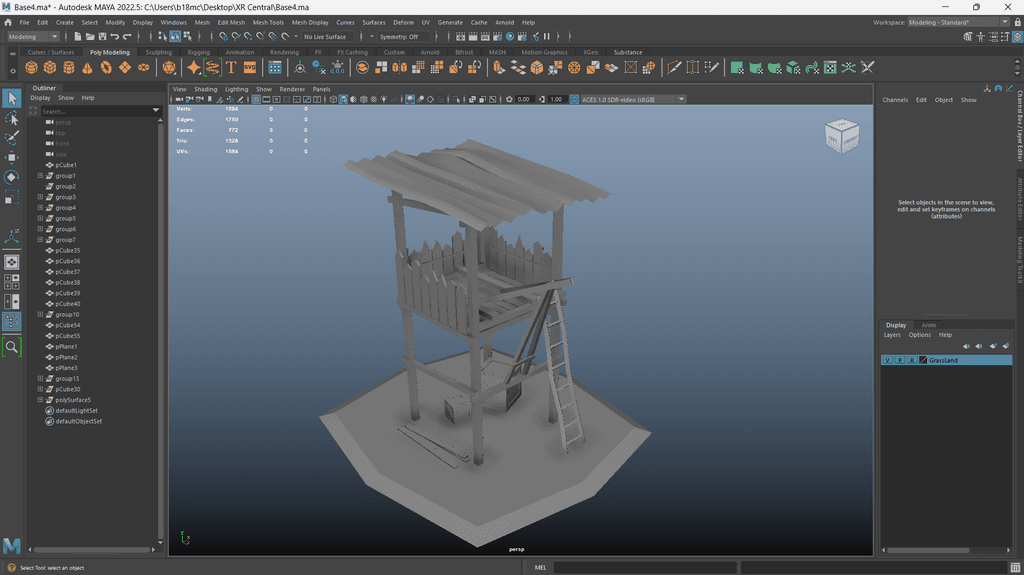Click the view cube in the viewport
This screenshot has height=575, width=1024.
tap(840, 137)
